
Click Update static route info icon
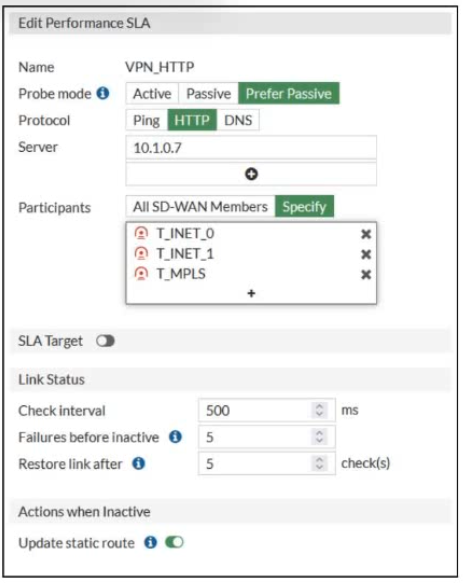tap(150, 542)
